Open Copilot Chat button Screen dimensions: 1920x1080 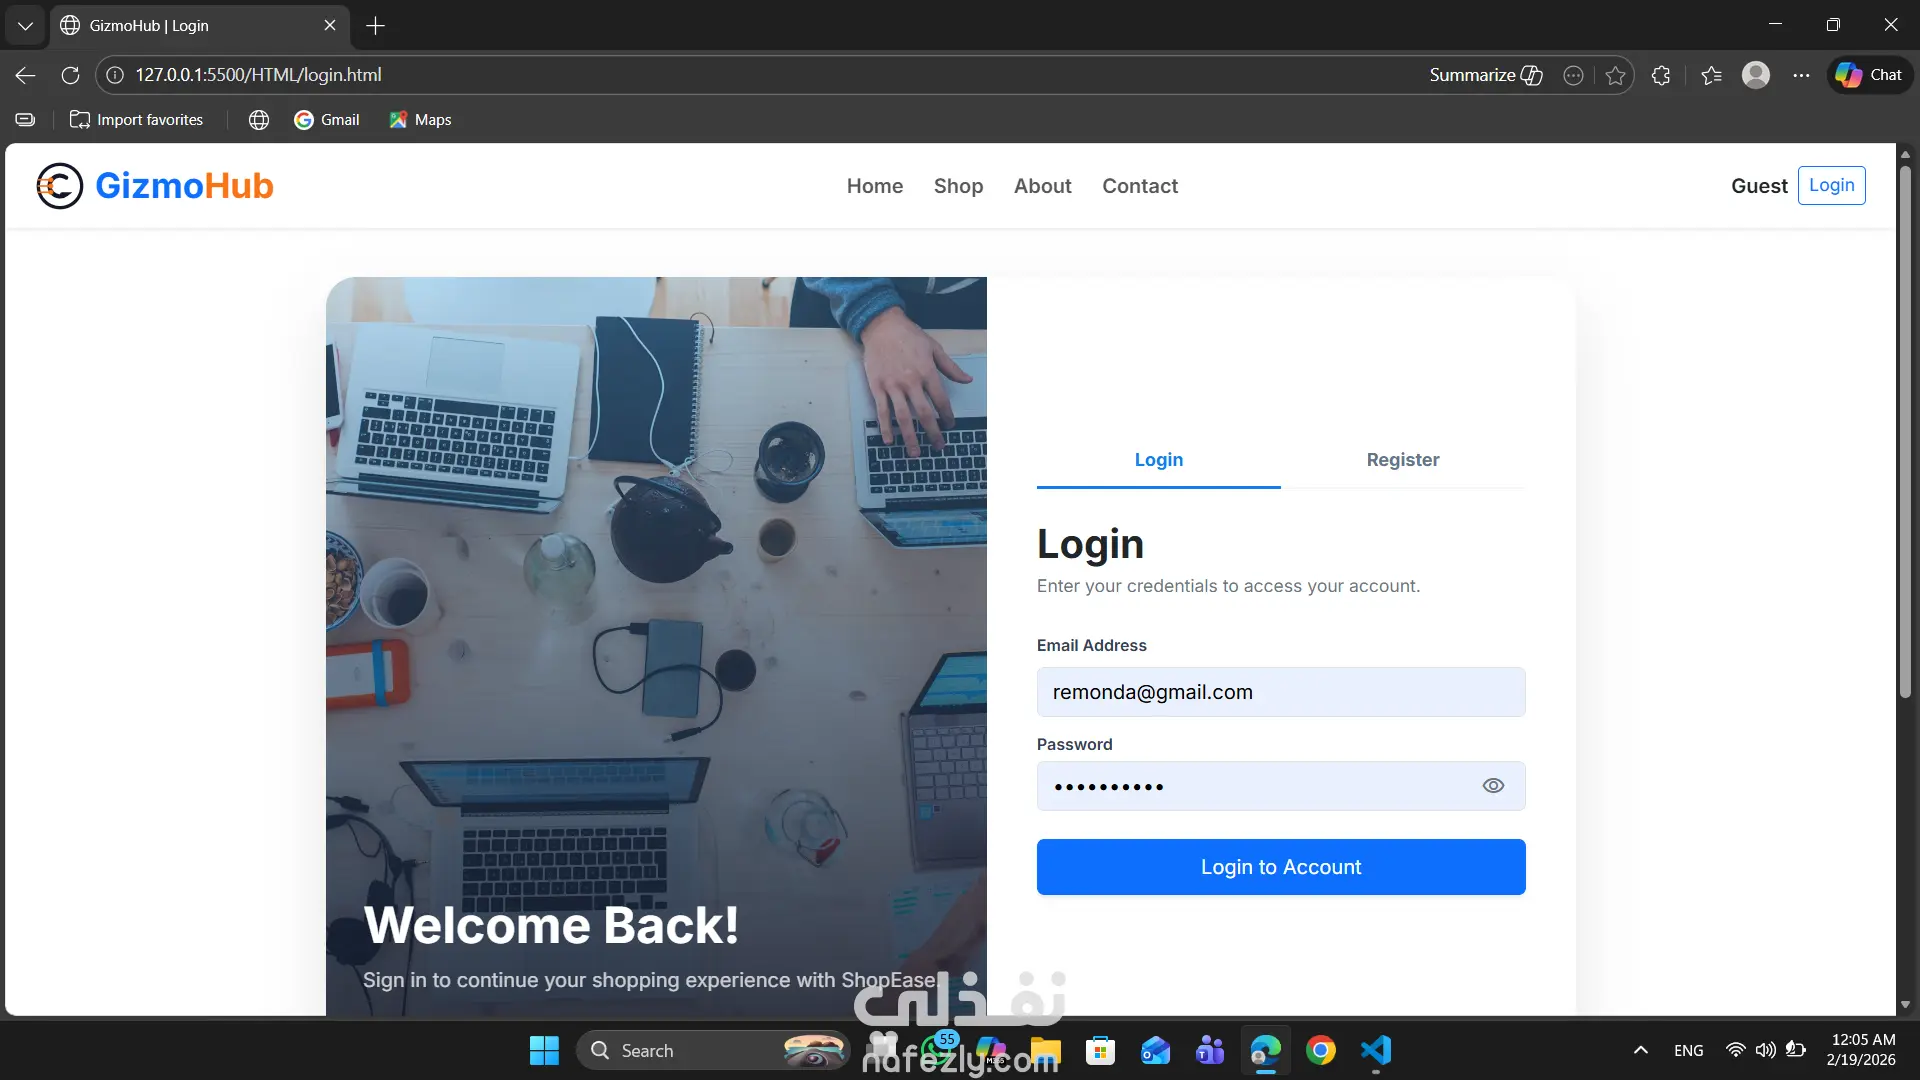click(1869, 75)
